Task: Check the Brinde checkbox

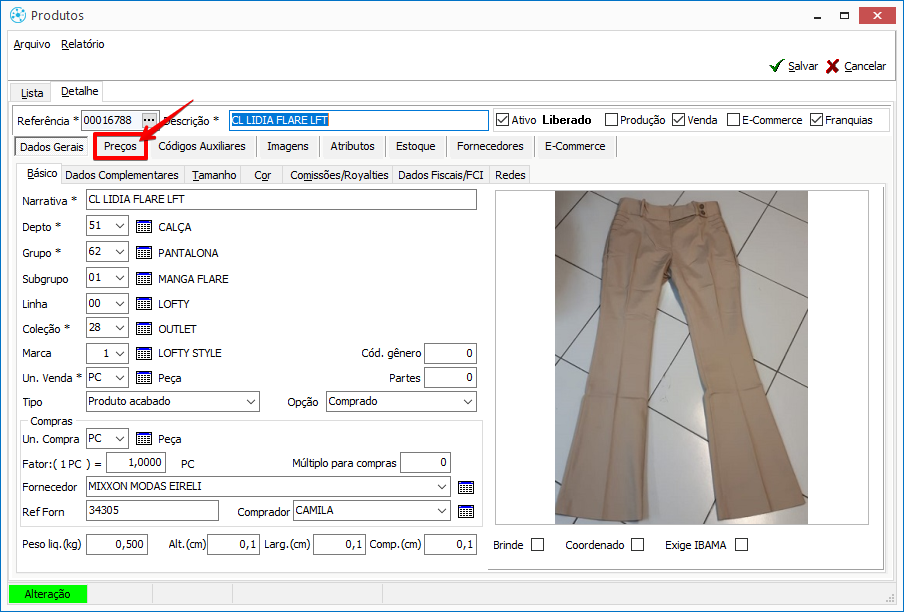Action: (537, 545)
